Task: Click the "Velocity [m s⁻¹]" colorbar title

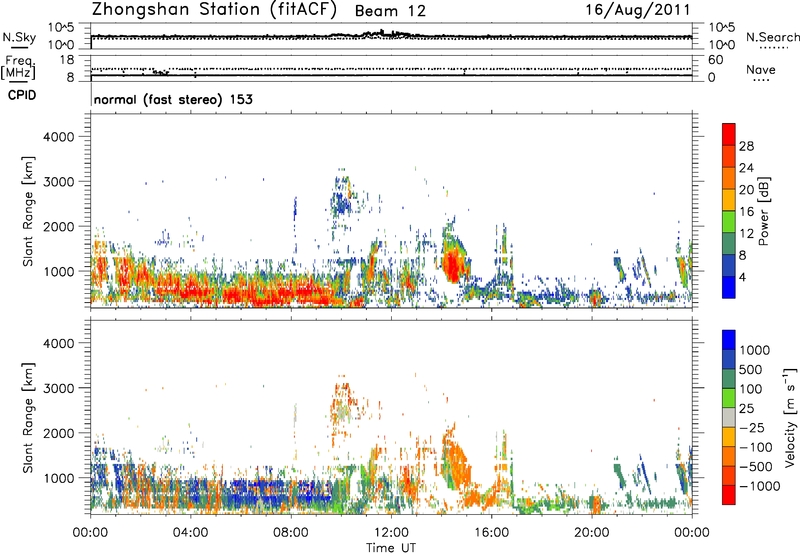Action: (x=790, y=417)
